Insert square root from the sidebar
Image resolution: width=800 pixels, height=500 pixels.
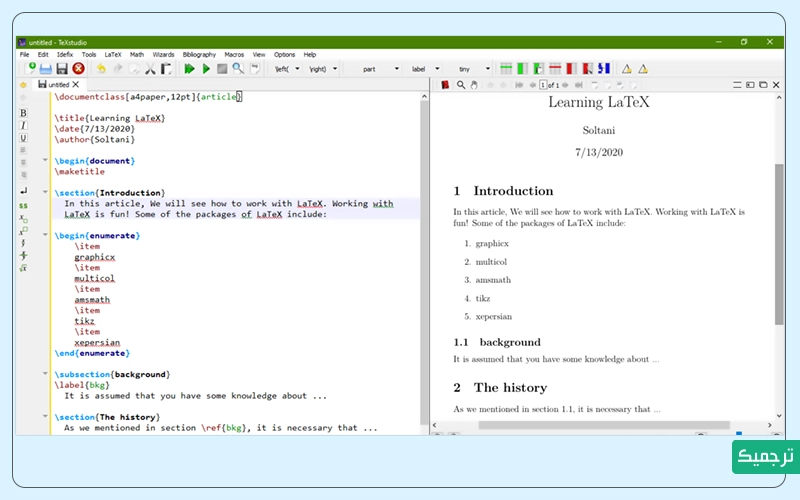click(23, 268)
